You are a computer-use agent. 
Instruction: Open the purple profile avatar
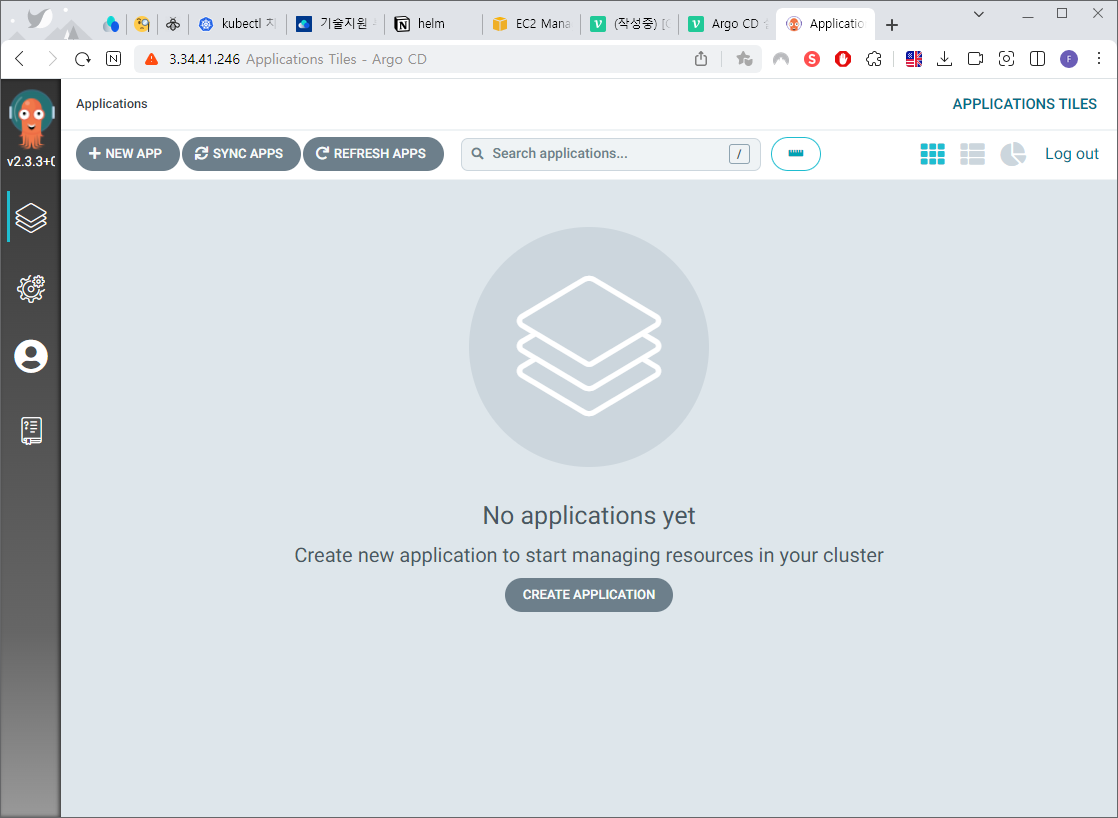1069,59
